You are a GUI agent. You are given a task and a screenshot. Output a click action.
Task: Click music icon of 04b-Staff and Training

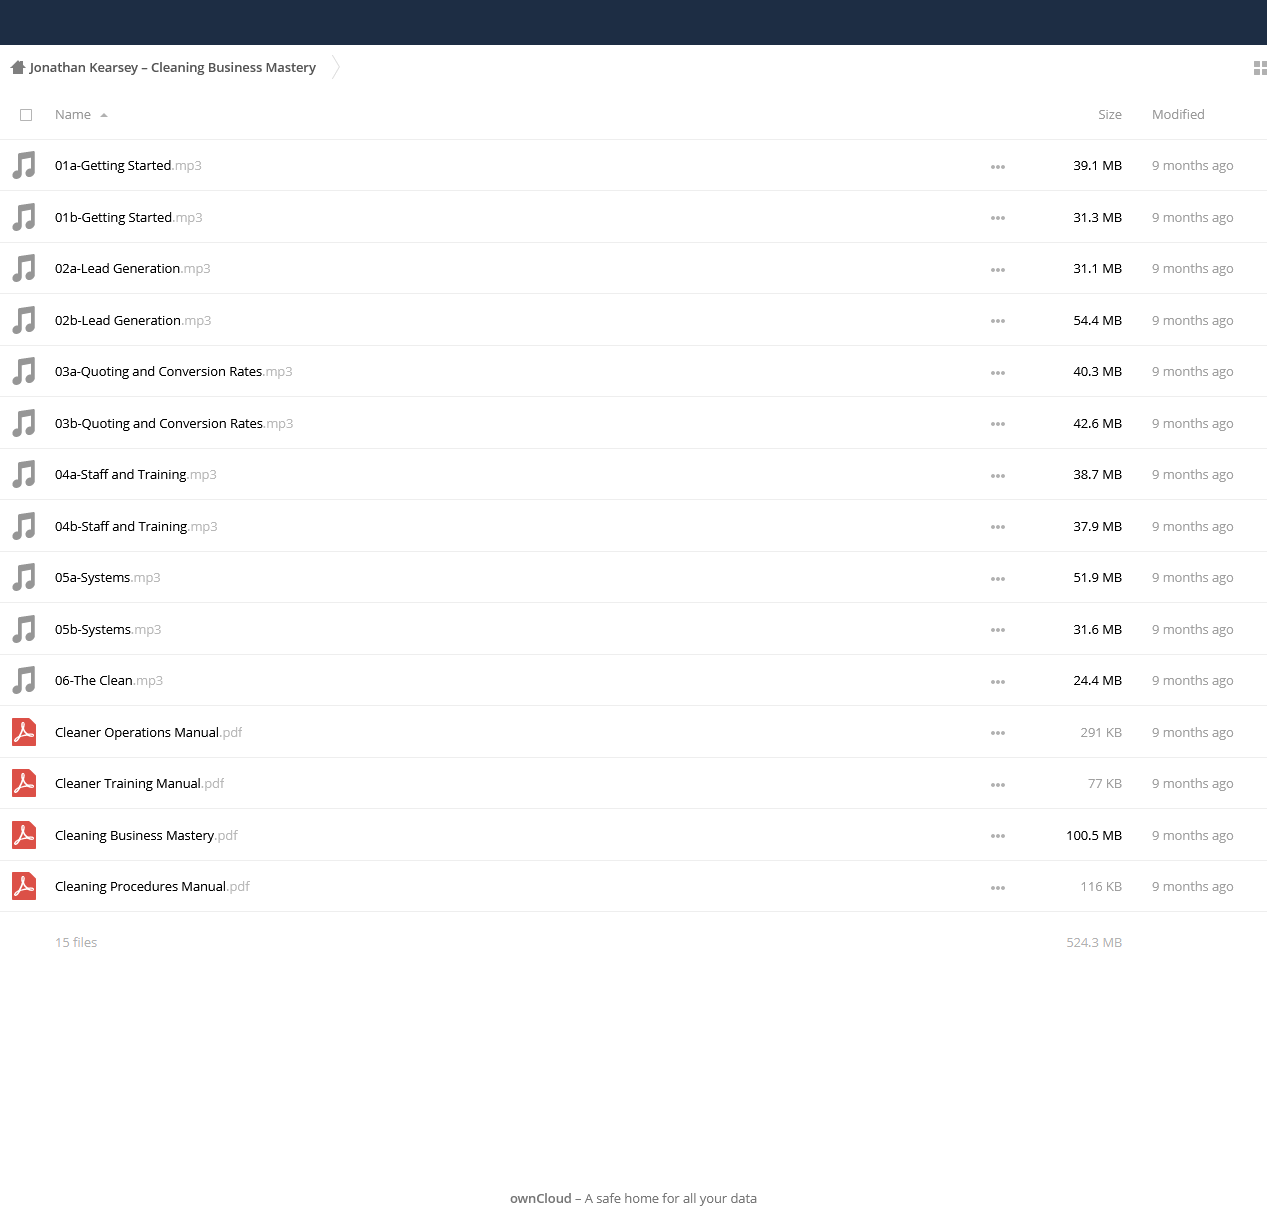coord(24,526)
